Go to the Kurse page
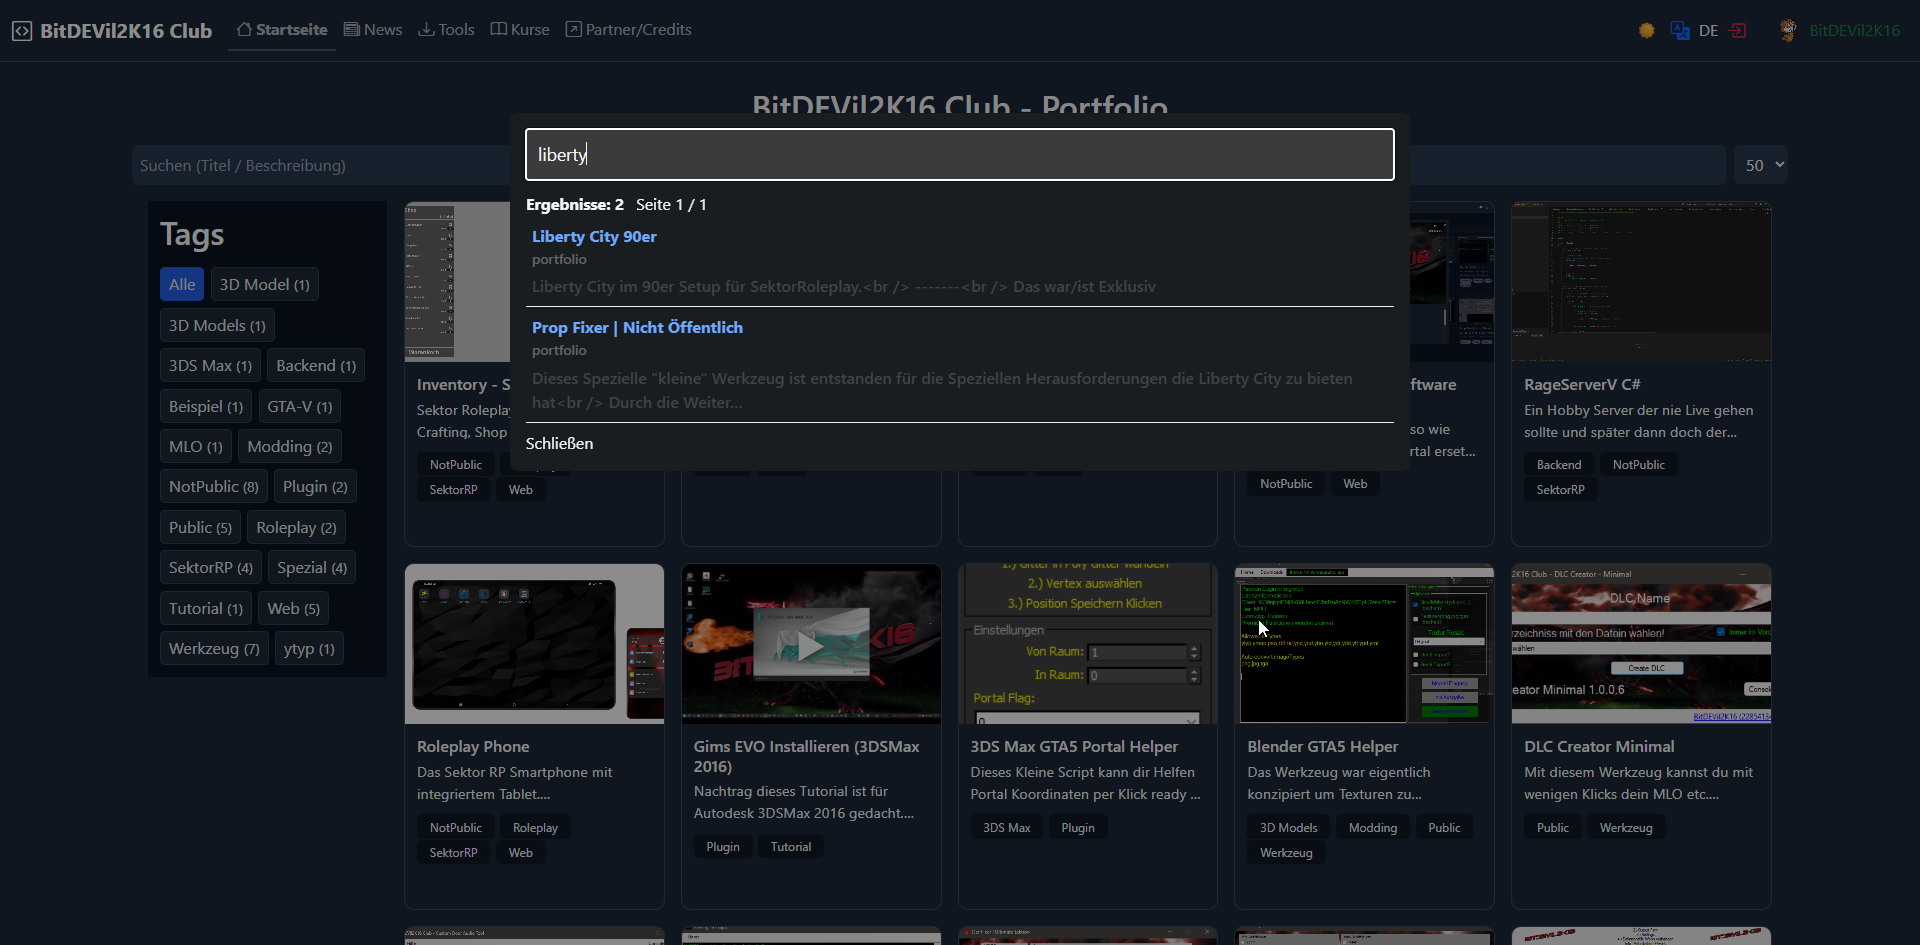Viewport: 1920px width, 945px height. point(520,30)
